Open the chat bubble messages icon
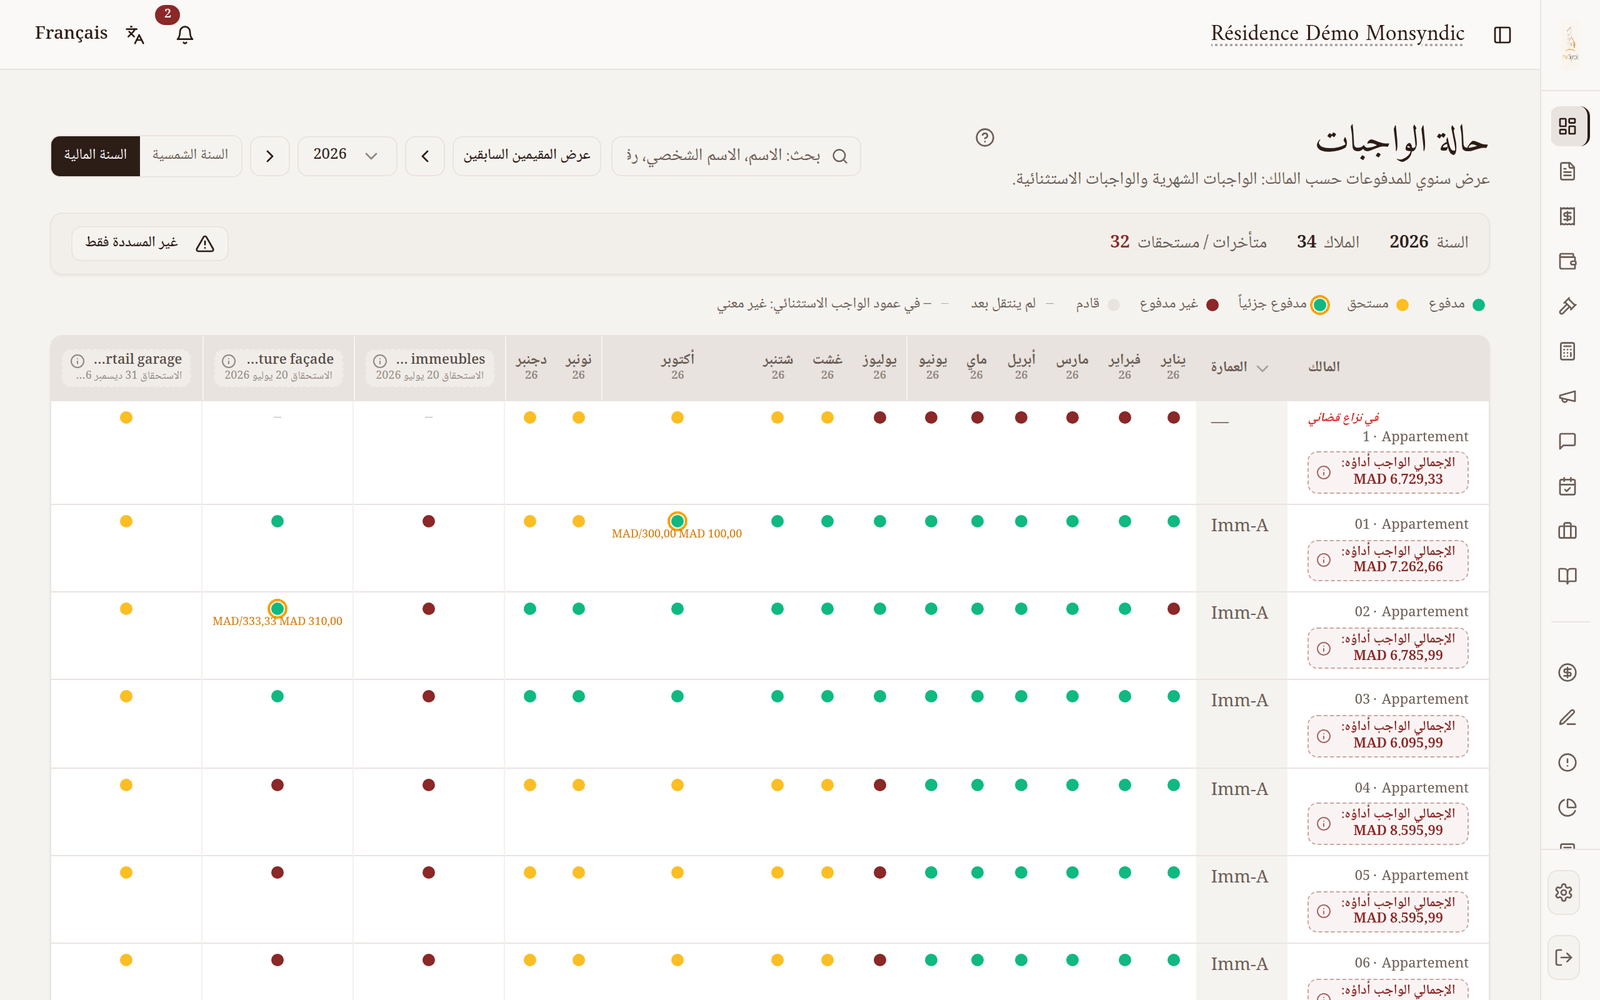 pos(1567,441)
